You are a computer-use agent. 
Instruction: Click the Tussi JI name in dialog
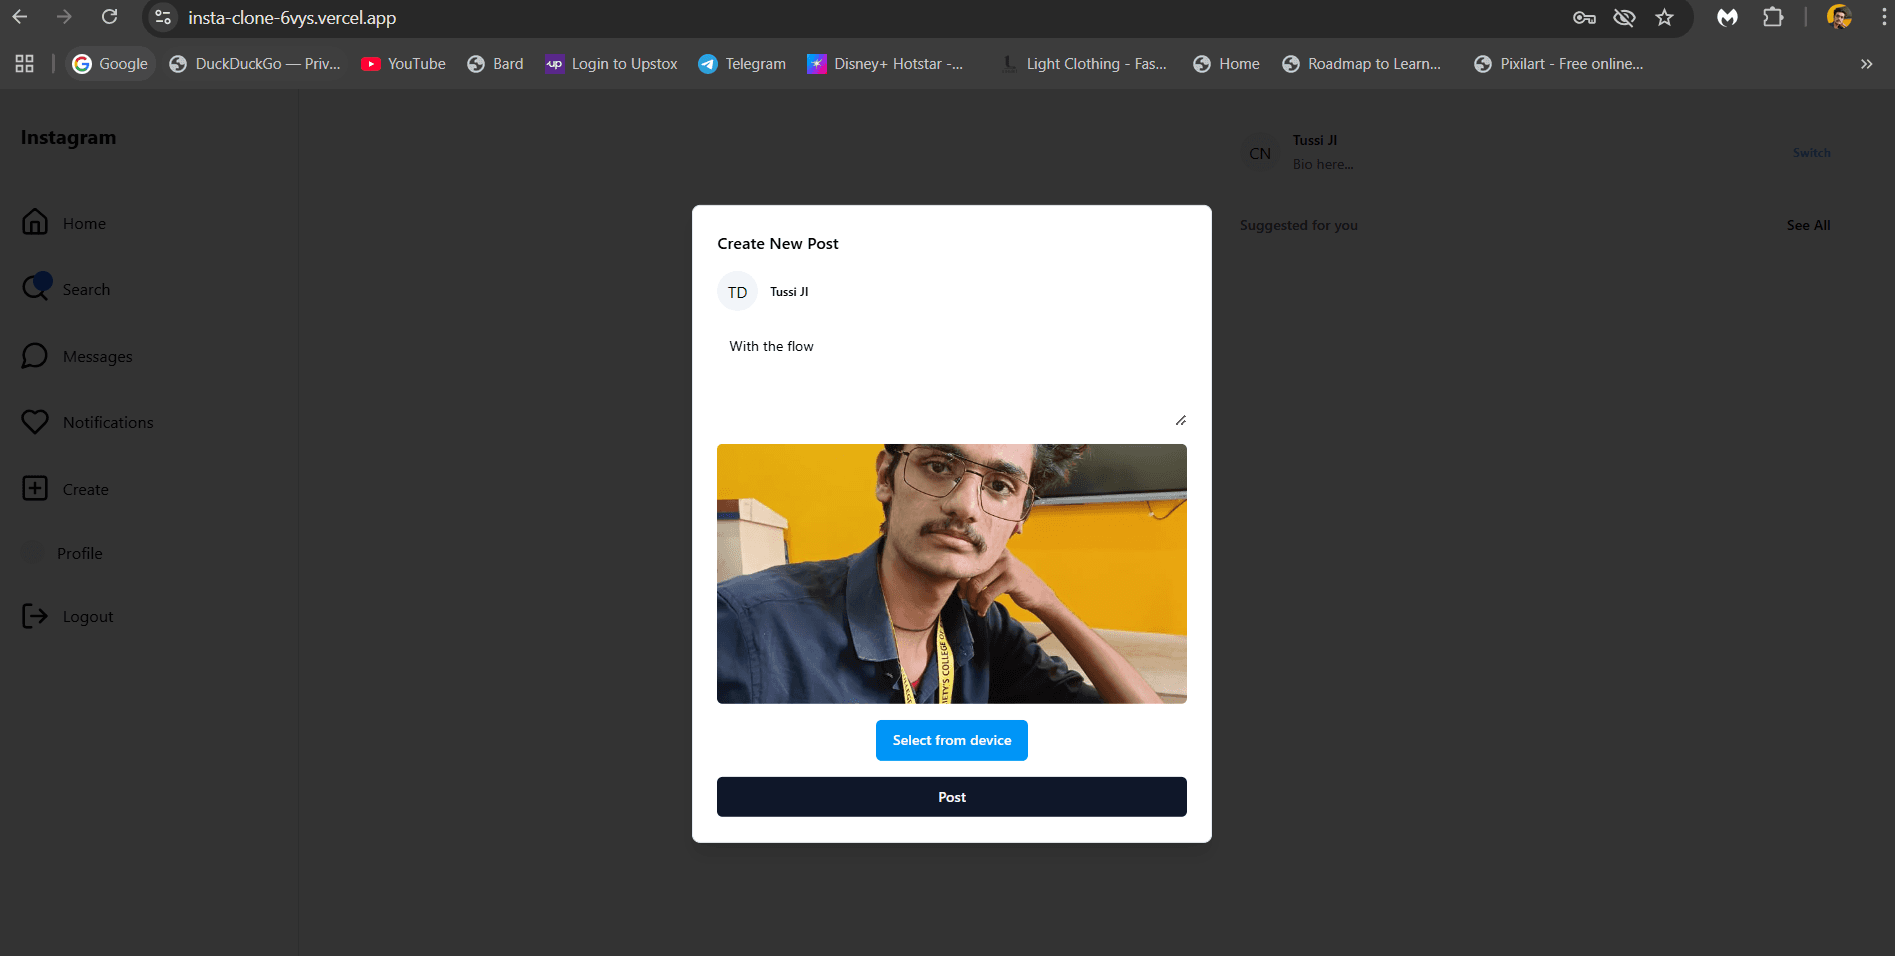click(789, 292)
